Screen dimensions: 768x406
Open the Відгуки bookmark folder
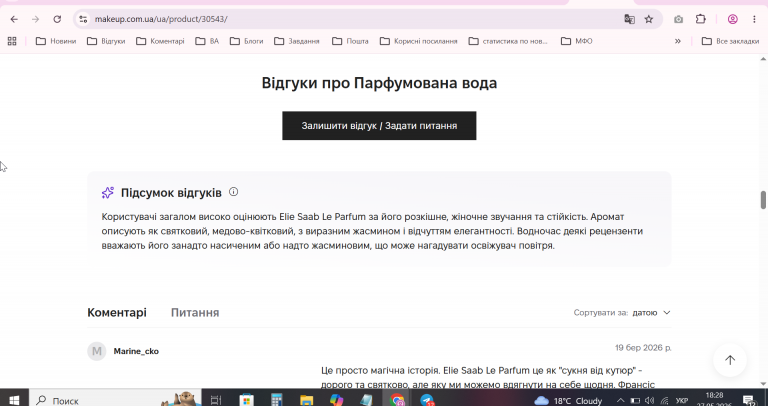coord(106,41)
